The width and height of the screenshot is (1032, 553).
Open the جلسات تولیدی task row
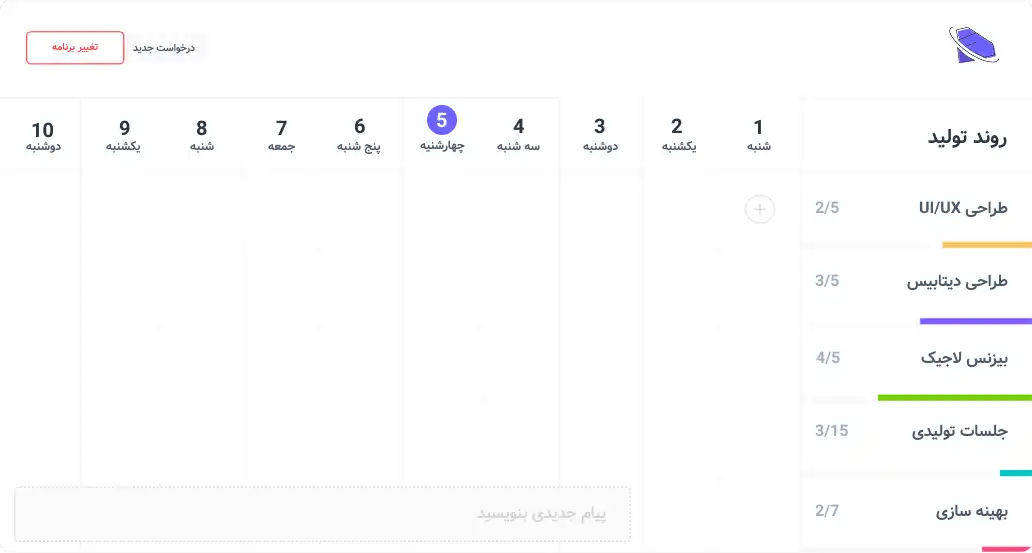[915, 431]
